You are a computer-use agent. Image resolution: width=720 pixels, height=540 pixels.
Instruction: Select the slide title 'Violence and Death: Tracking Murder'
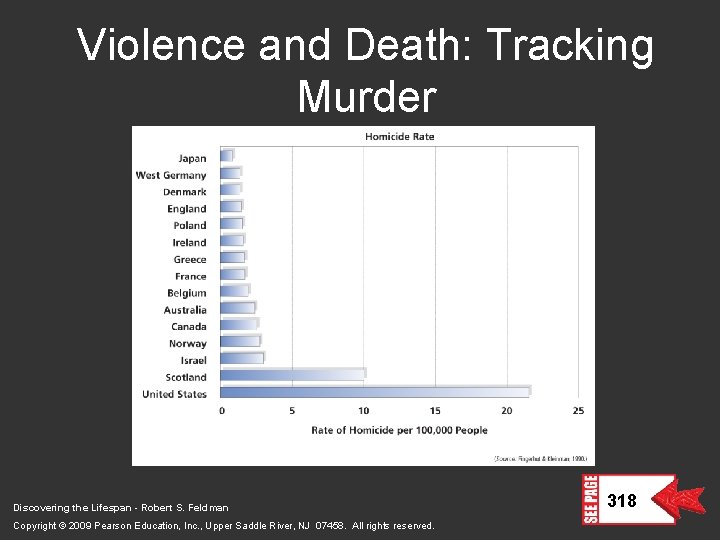[366, 69]
